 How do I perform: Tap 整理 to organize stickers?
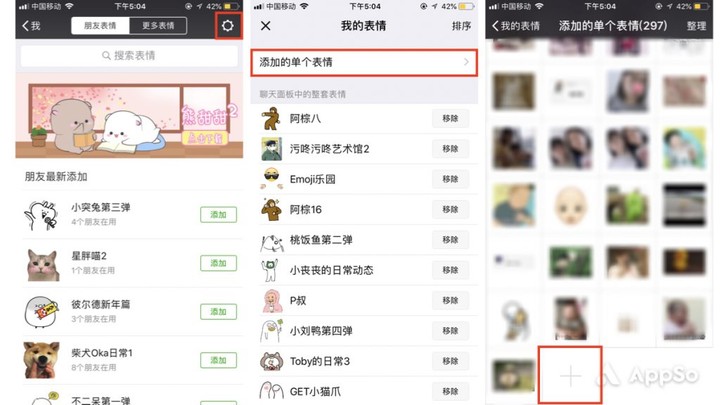click(696, 26)
